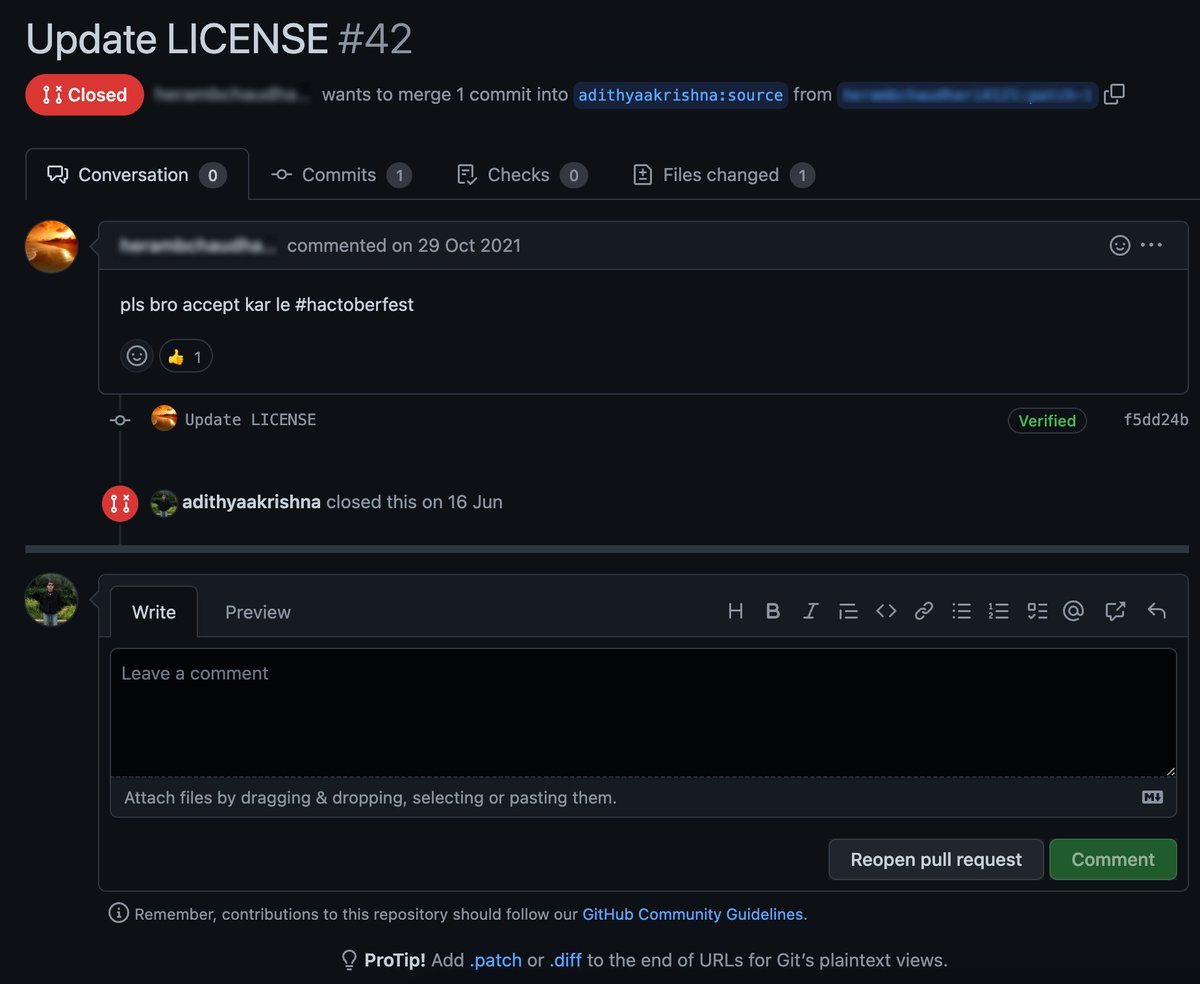The width and height of the screenshot is (1200, 984).
Task: Click the Verified commit badge
Action: [x=1047, y=421]
